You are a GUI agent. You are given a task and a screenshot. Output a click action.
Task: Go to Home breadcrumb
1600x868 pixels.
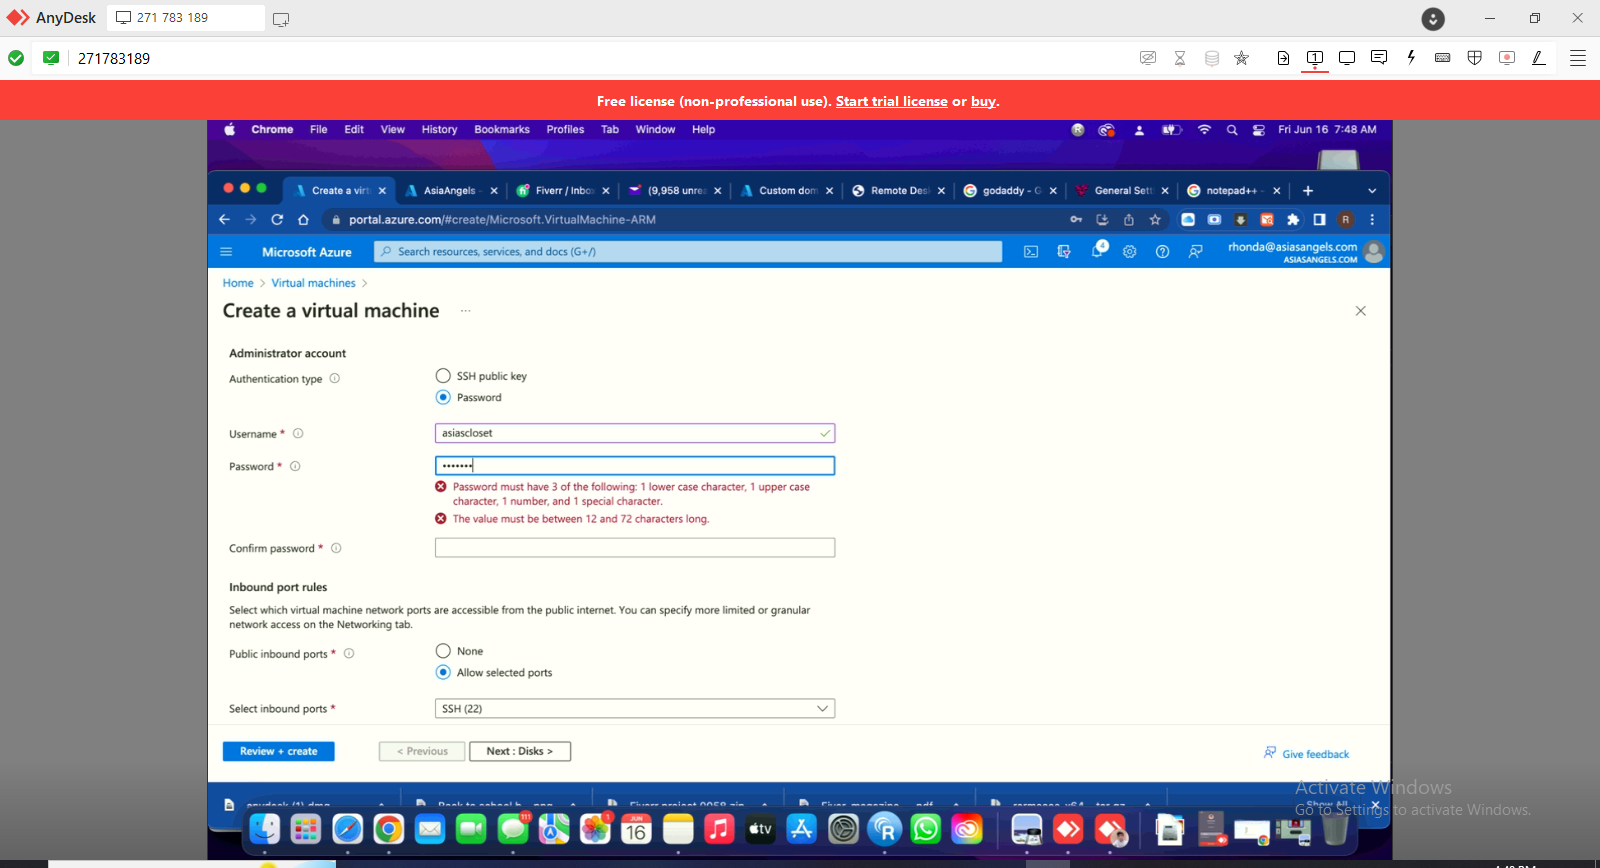tap(238, 283)
